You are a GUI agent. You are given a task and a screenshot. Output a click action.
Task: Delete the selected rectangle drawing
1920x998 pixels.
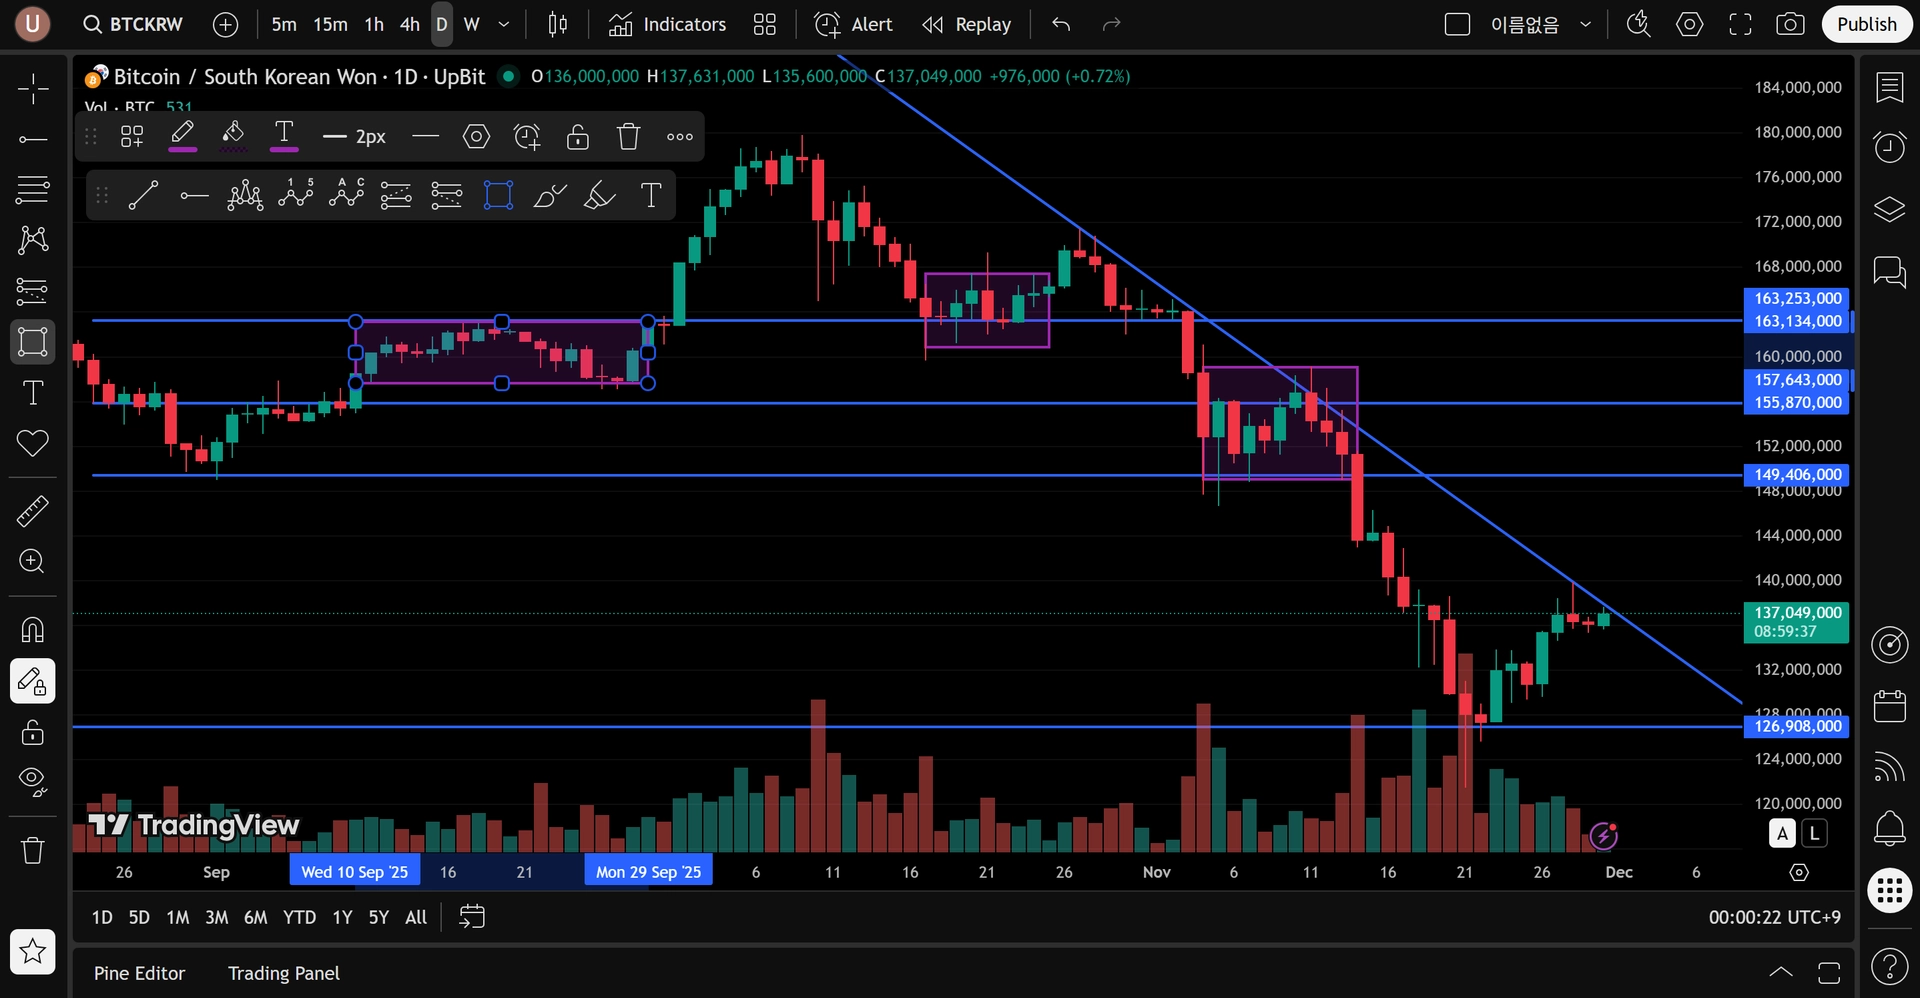(628, 137)
